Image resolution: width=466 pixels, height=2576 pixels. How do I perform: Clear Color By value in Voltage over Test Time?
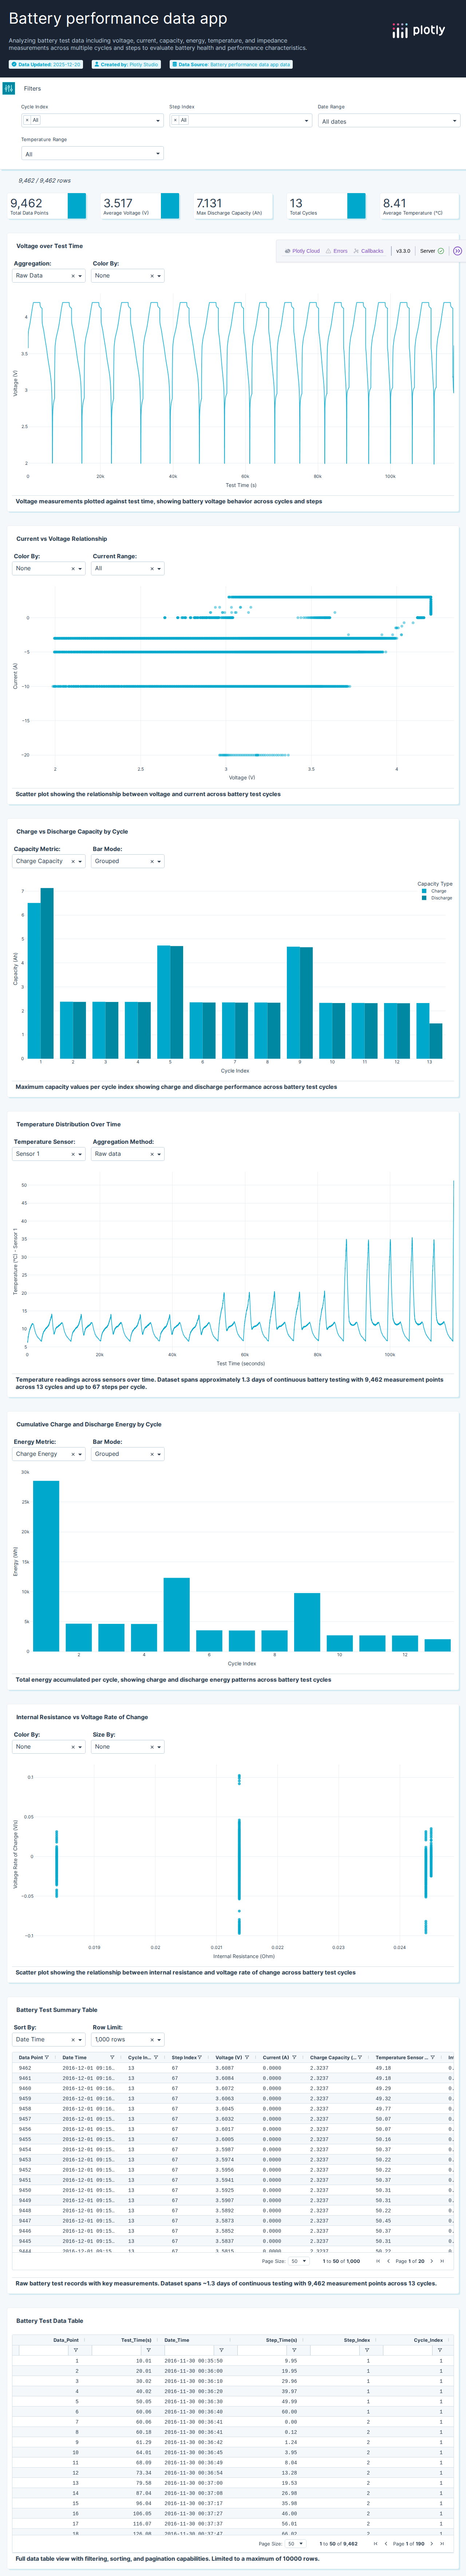pos(152,276)
